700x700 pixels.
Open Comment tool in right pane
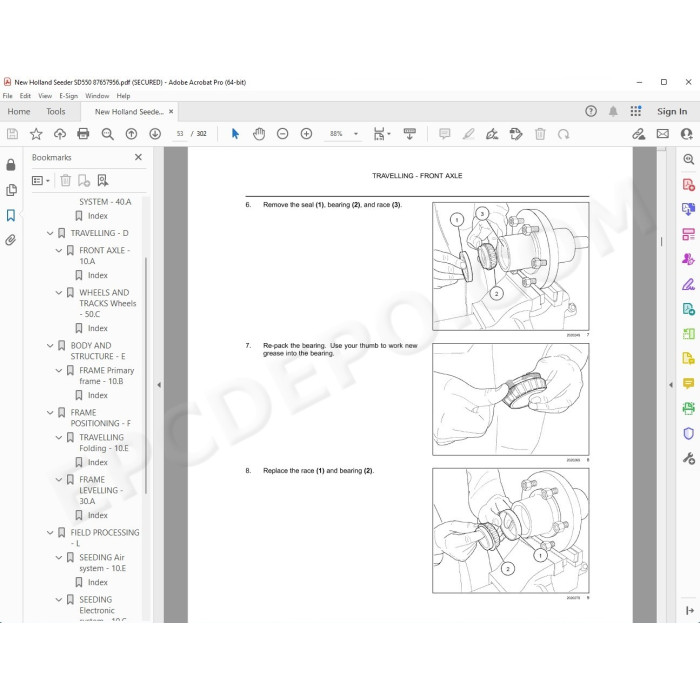pyautogui.click(x=688, y=383)
